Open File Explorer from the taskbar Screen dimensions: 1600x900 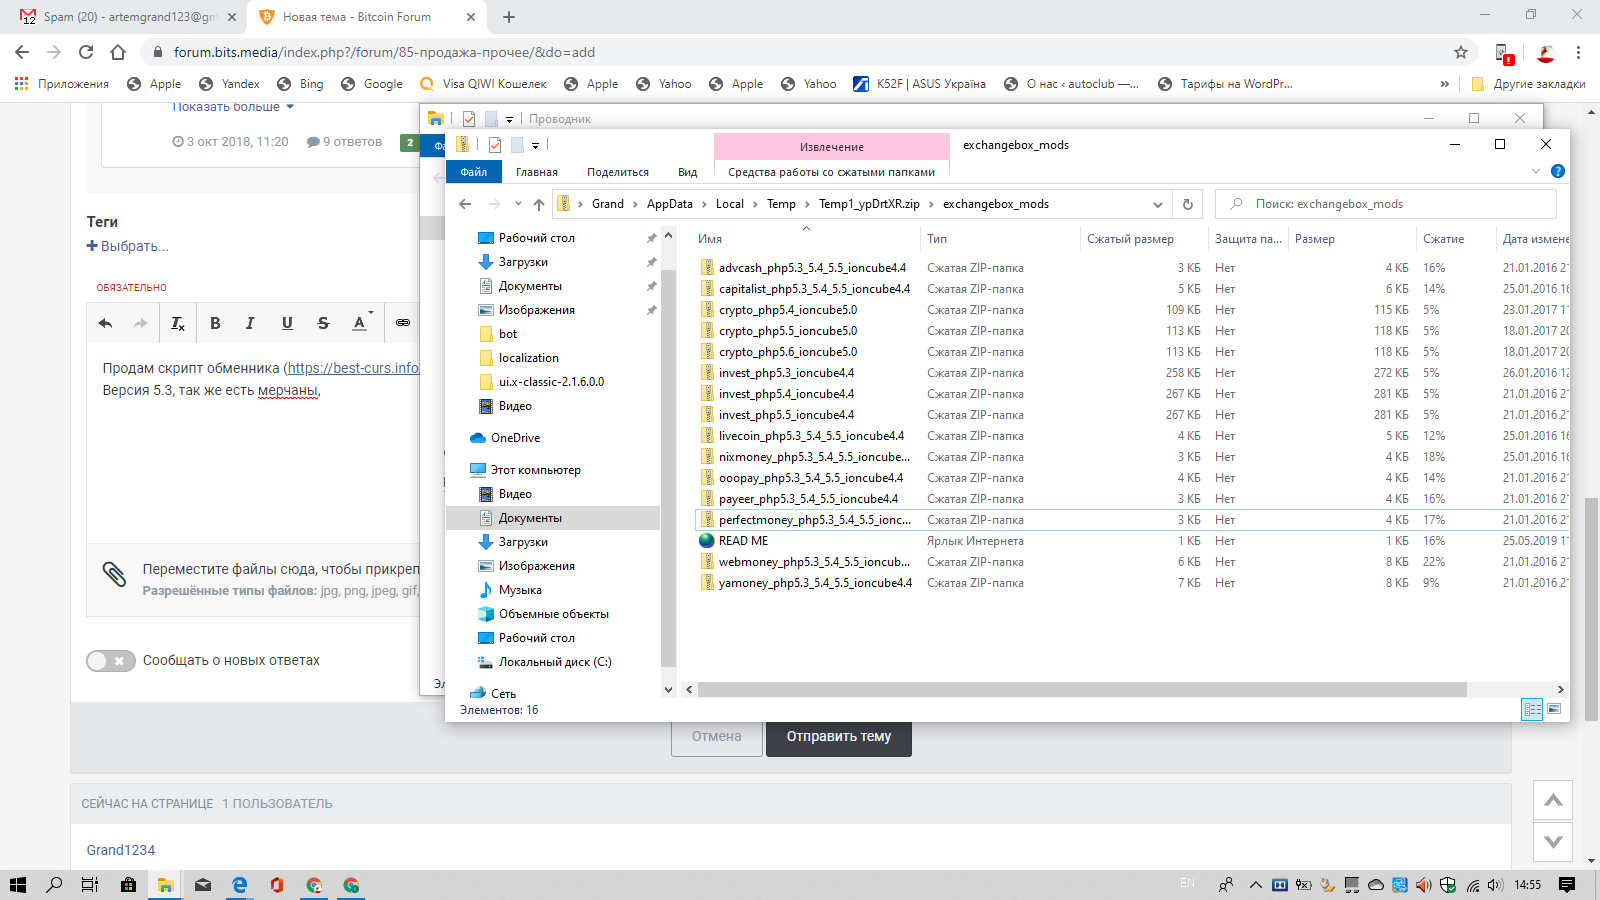[x=165, y=885]
